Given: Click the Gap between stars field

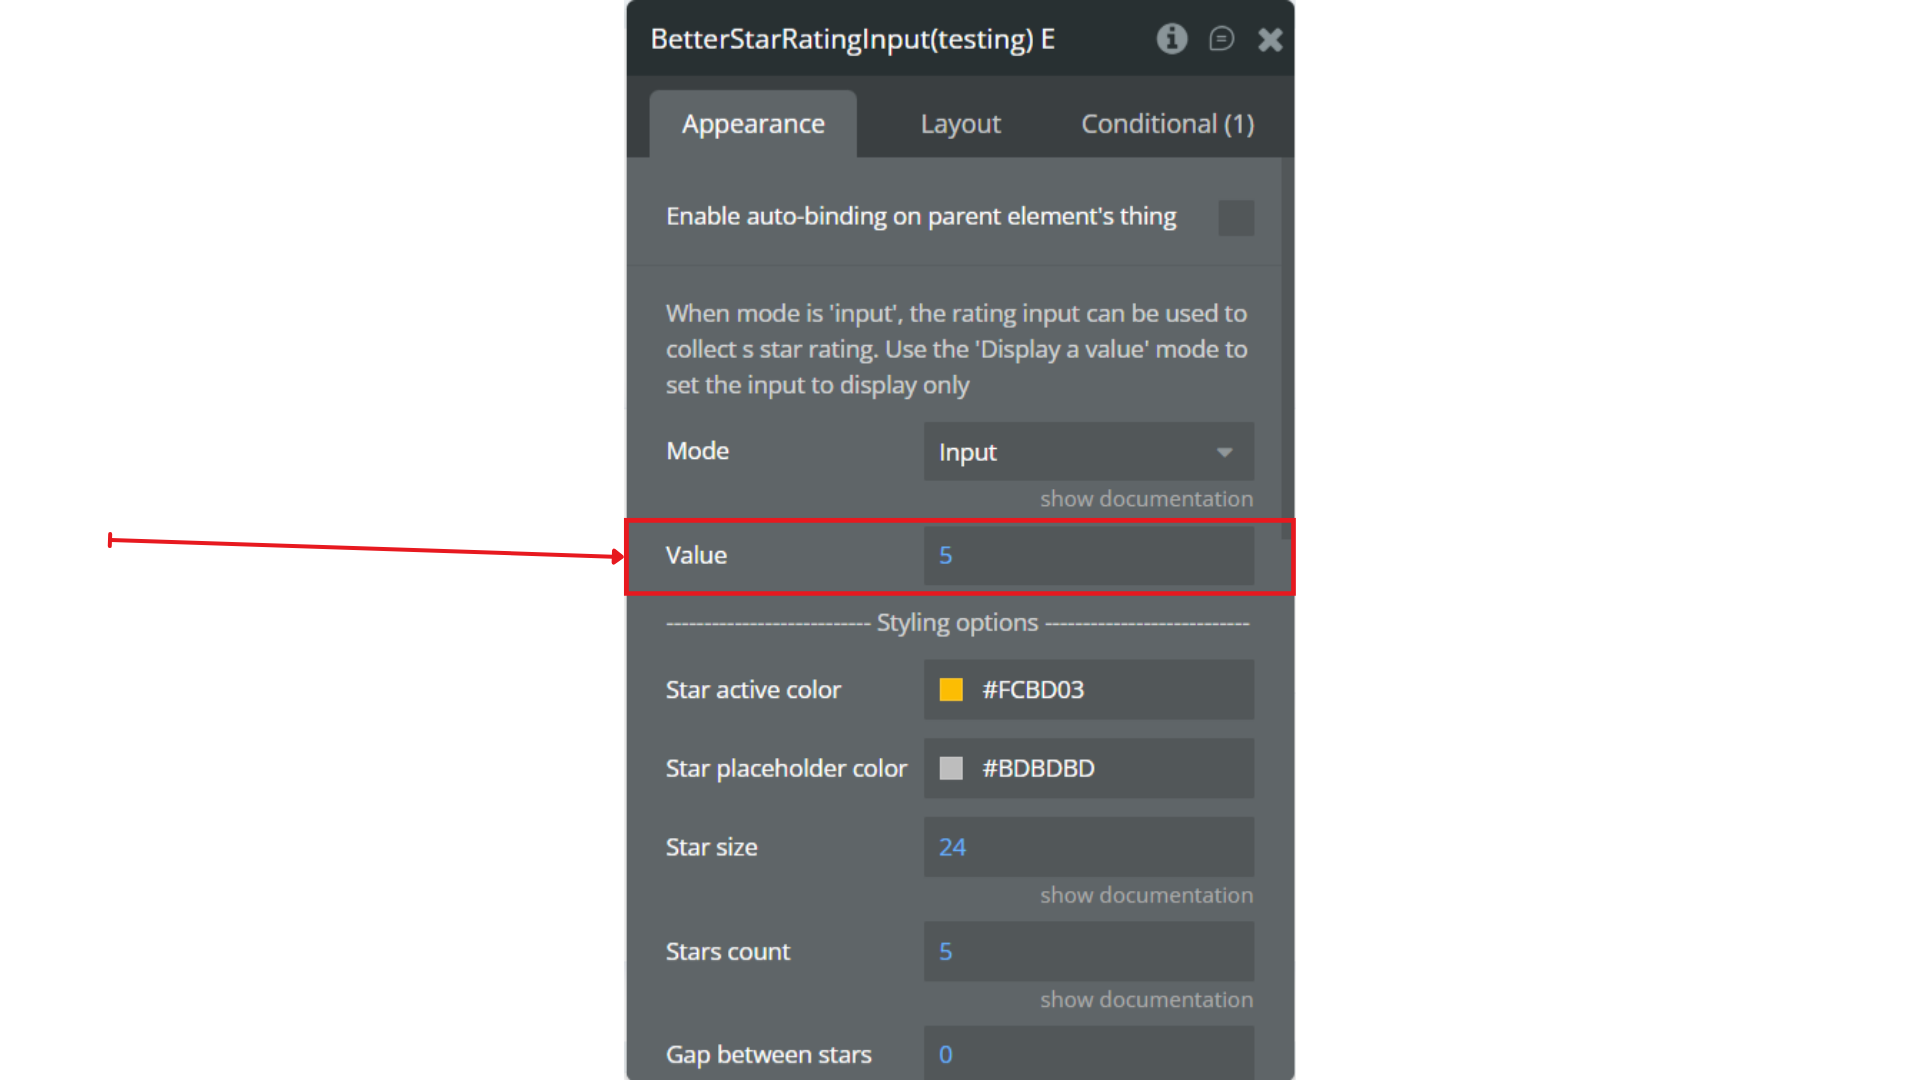Looking at the screenshot, I should tap(1088, 1053).
